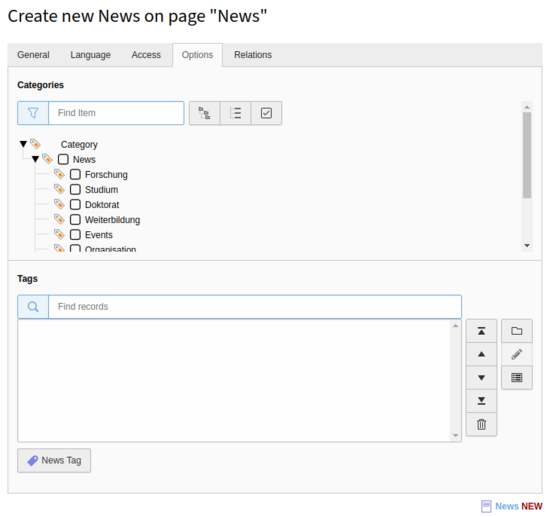Collapse the root Category tree node
This screenshot has width=550, height=517.
pyautogui.click(x=23, y=144)
